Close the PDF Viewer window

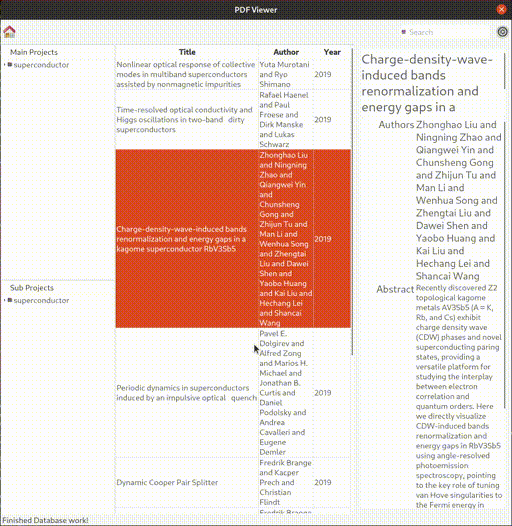pyautogui.click(x=501, y=9)
